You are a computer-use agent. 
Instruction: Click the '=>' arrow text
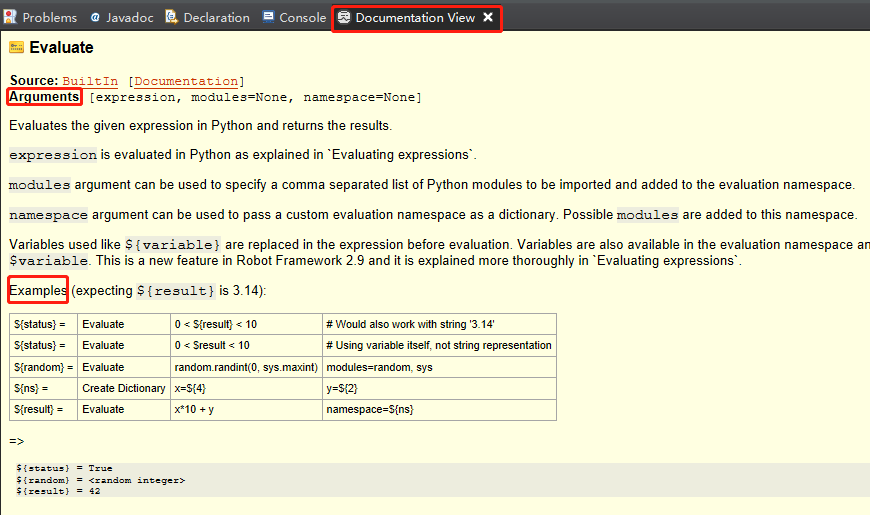17,441
